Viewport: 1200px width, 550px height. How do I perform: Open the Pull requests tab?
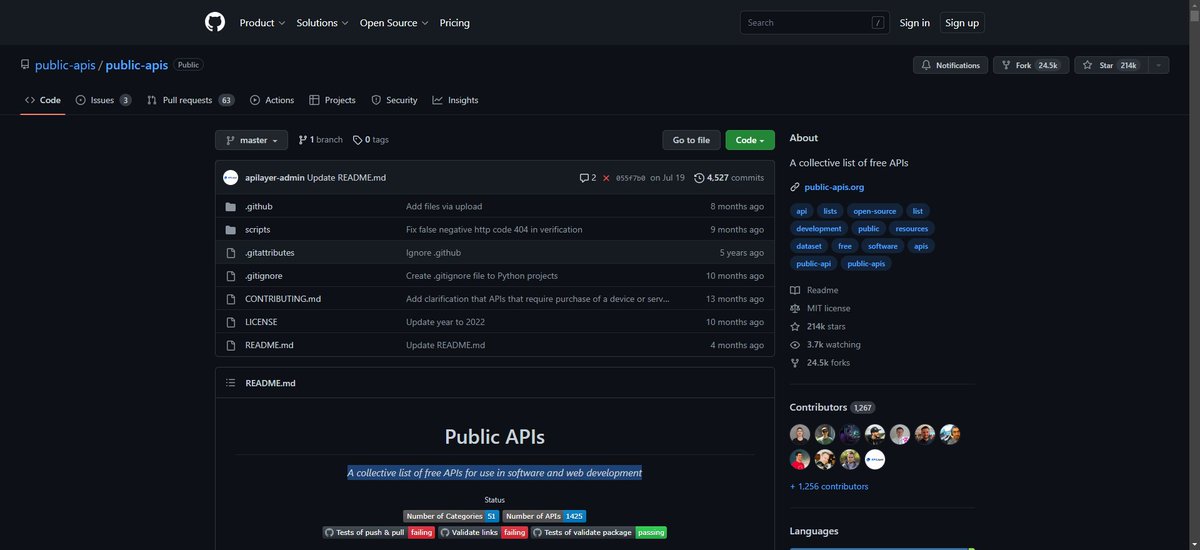point(190,100)
